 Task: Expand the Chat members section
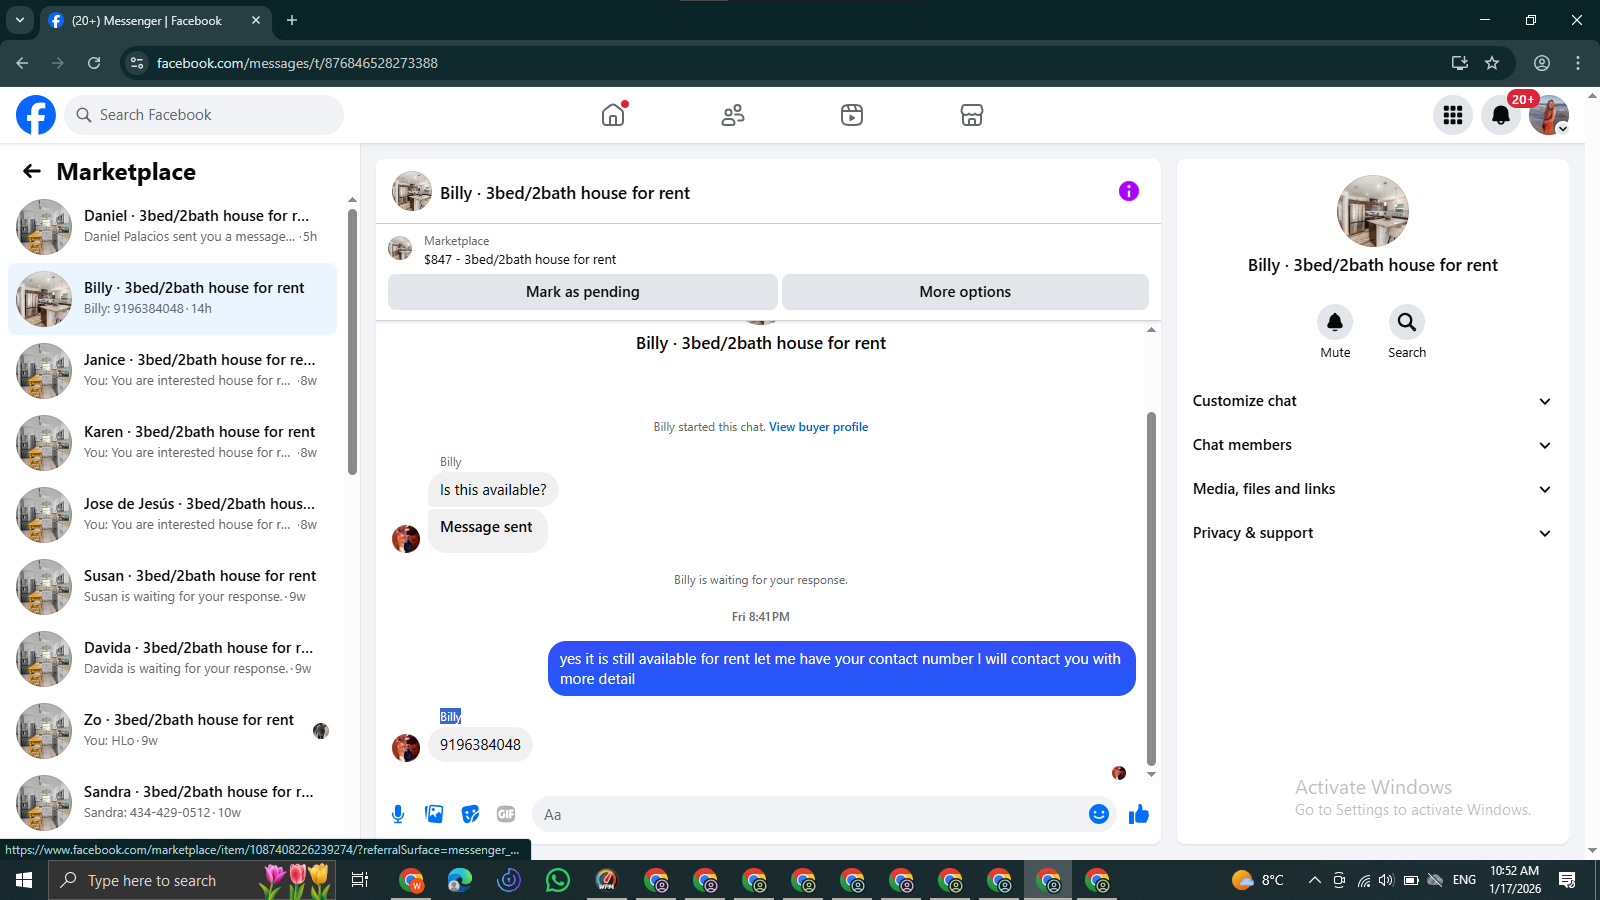(x=1372, y=445)
